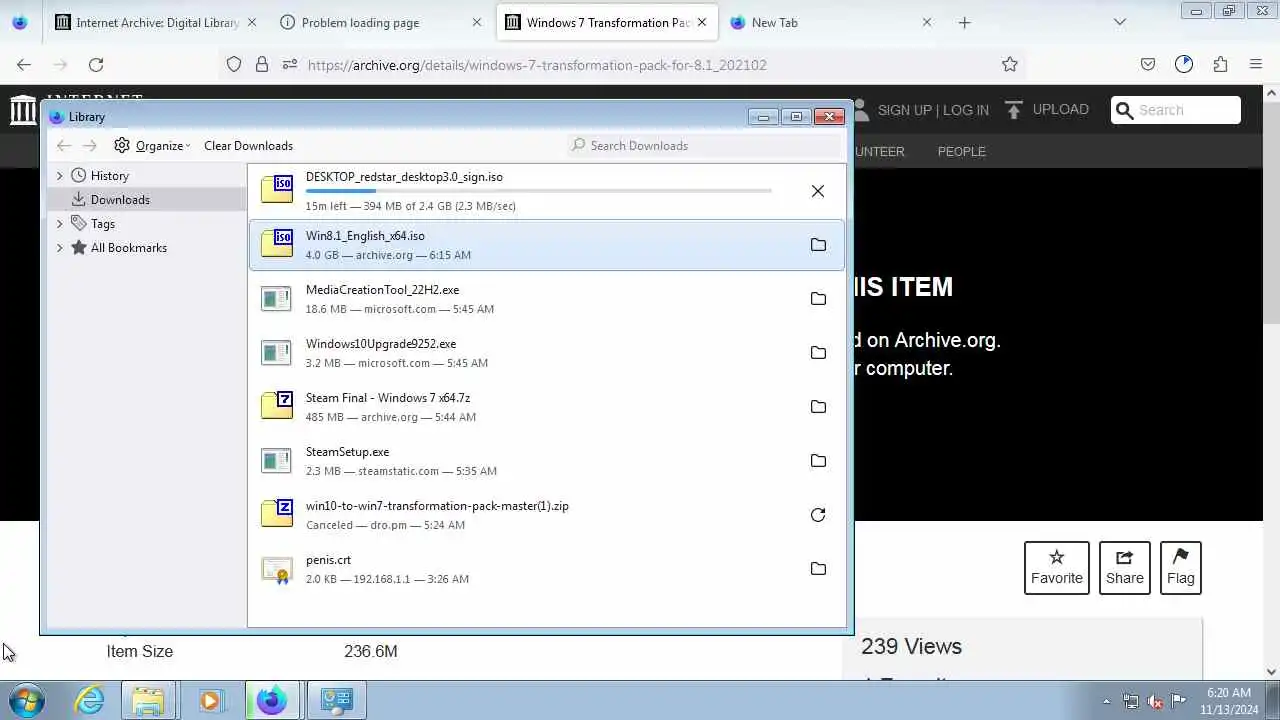Open a new browser tab
This screenshot has height=720, width=1280.
point(964,22)
